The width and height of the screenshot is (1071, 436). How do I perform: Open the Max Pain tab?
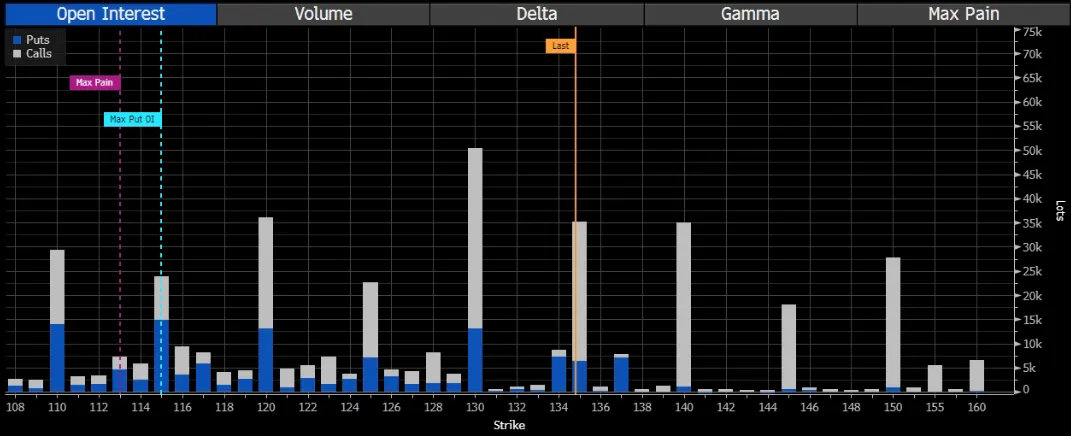(x=964, y=14)
